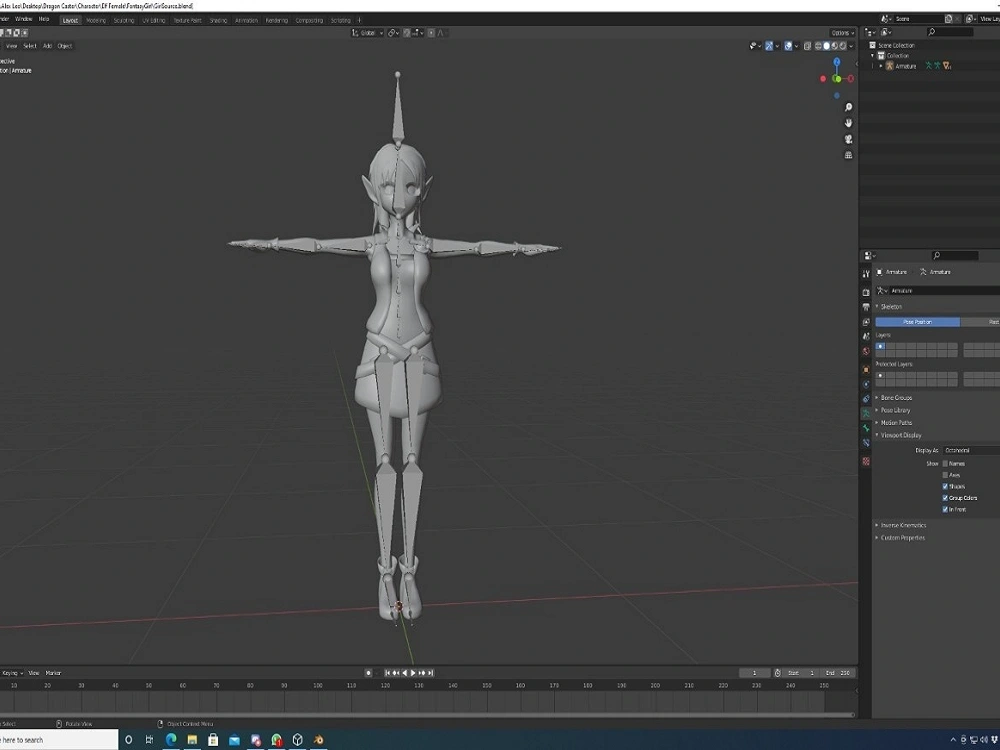Open the Armature Object Data properties tab
The image size is (1000, 750).
[866, 413]
